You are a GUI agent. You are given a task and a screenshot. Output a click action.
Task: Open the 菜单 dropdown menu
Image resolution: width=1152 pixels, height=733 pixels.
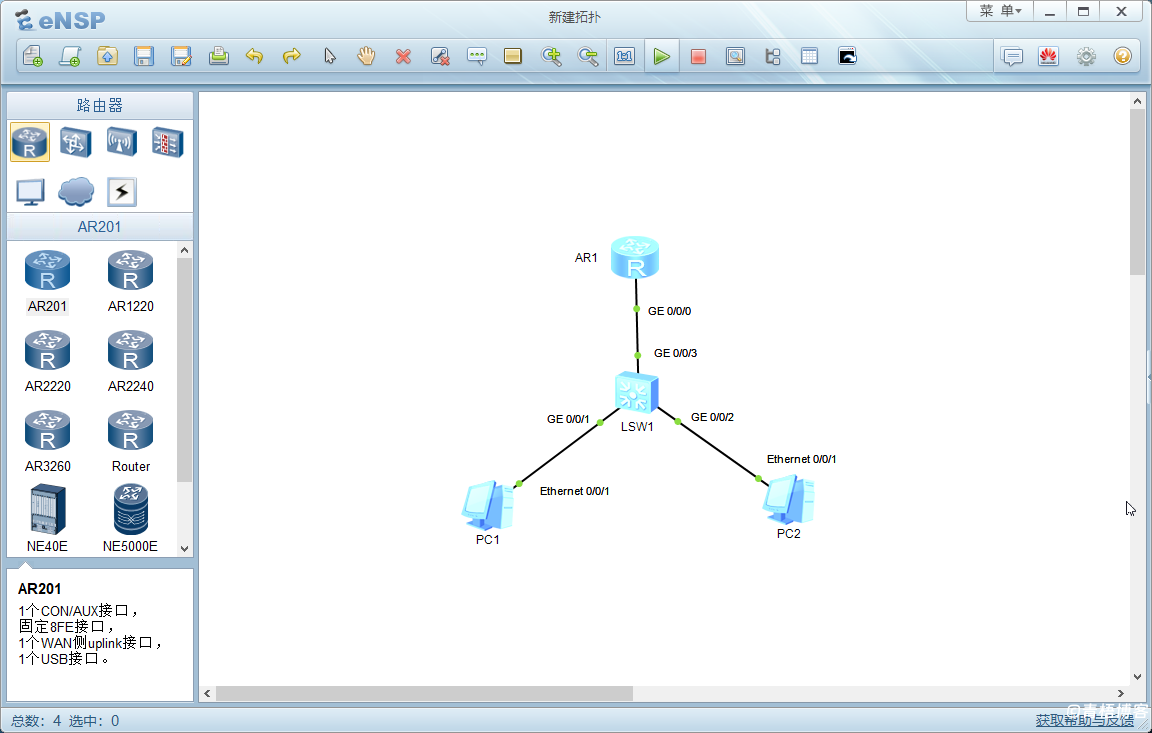pyautogui.click(x=1000, y=11)
